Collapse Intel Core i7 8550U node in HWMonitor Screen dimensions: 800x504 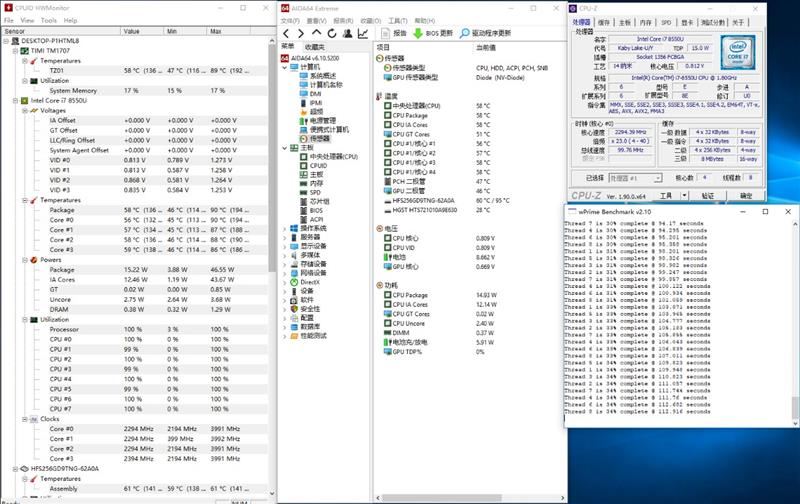coord(15,101)
